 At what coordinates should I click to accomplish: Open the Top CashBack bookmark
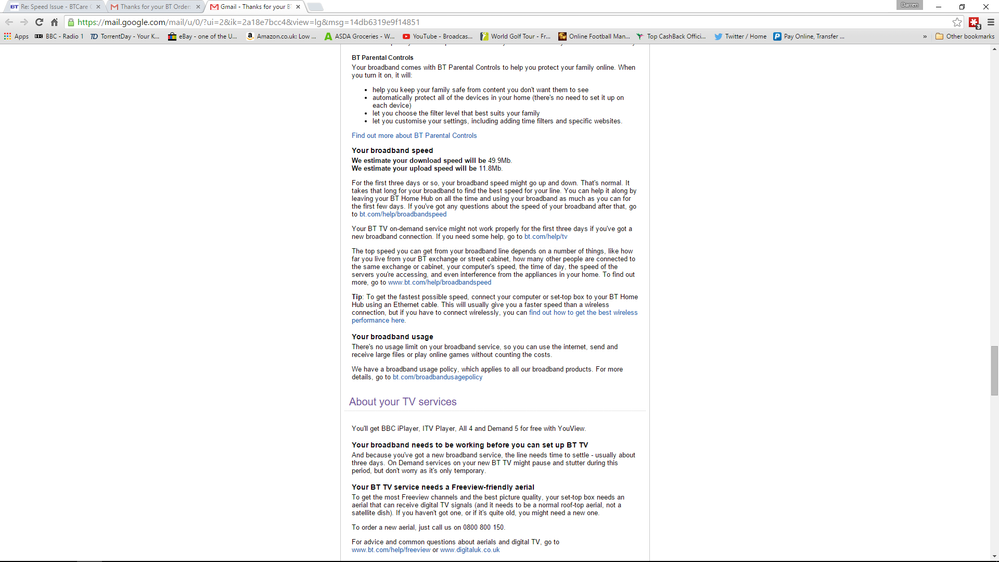(x=672, y=36)
